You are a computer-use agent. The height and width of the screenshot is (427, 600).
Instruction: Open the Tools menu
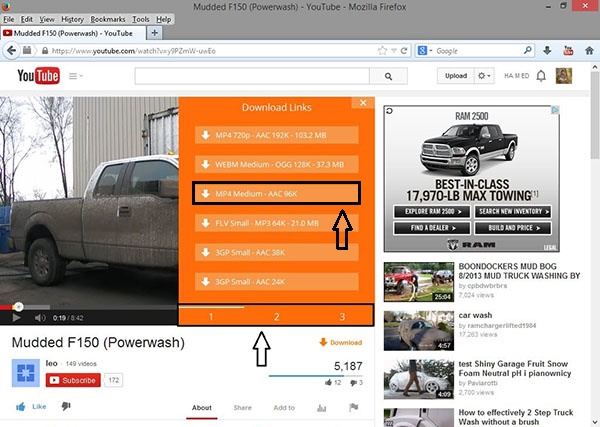tap(140, 19)
